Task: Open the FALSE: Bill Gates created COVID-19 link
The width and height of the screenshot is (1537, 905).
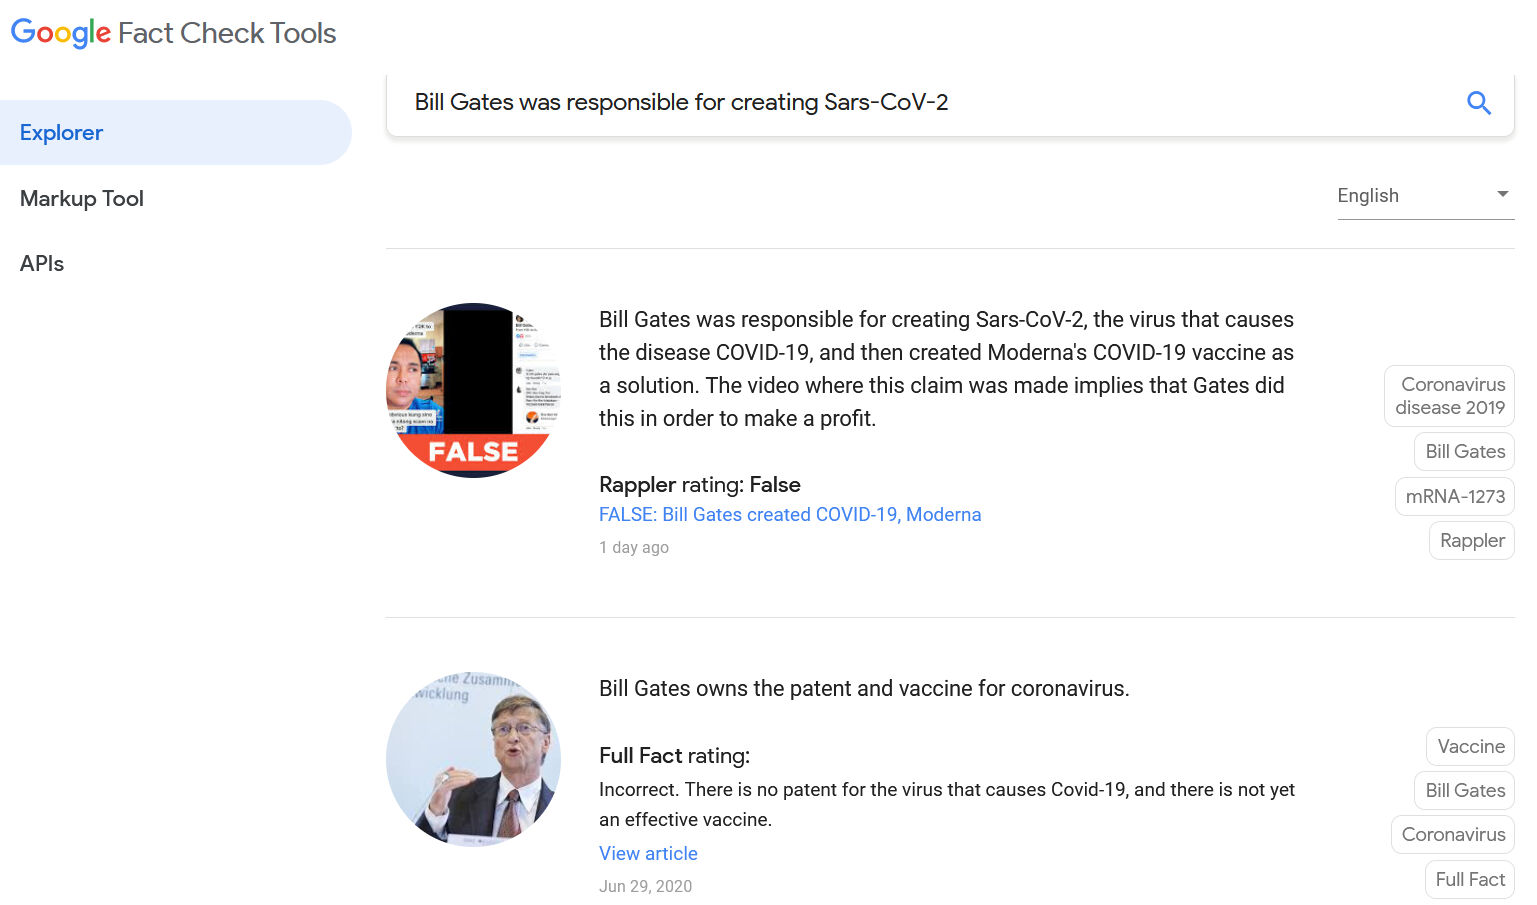Action: (x=789, y=515)
